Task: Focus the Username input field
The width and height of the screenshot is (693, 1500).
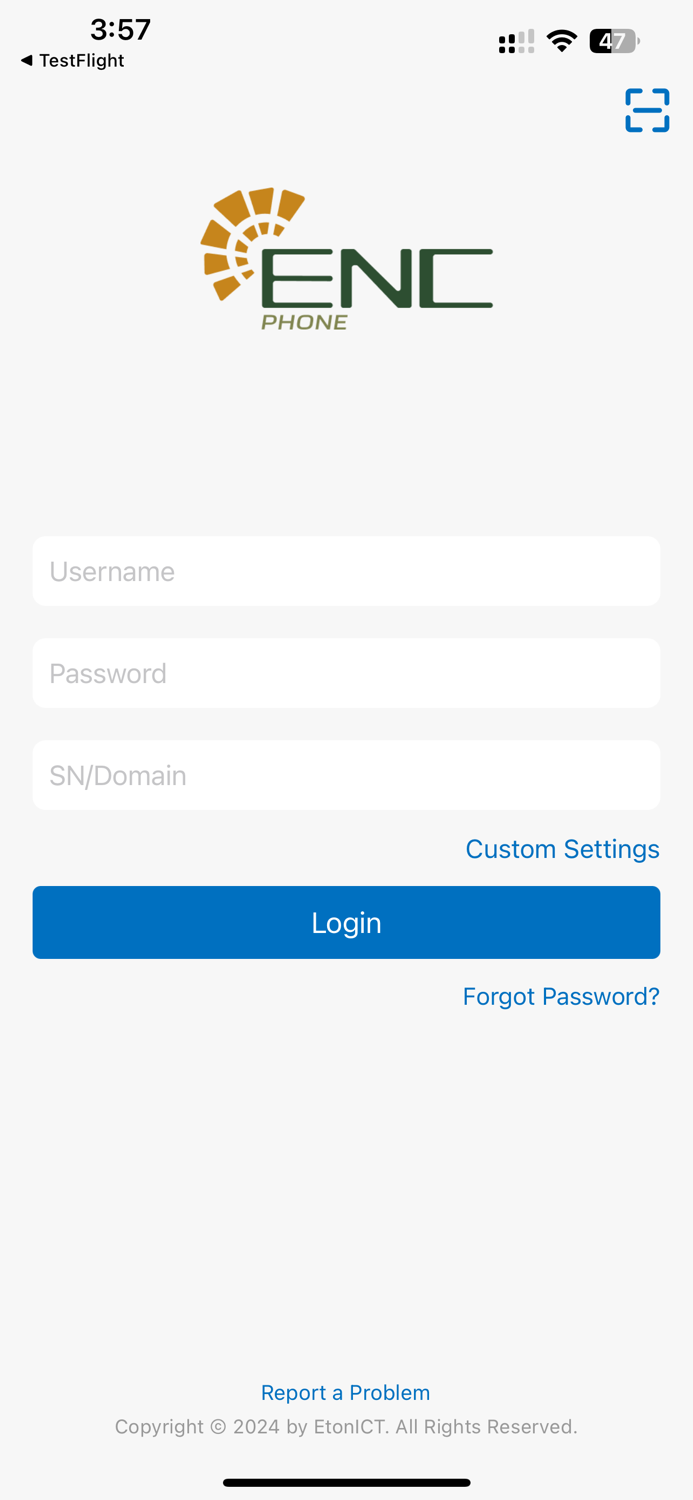Action: tap(346, 571)
